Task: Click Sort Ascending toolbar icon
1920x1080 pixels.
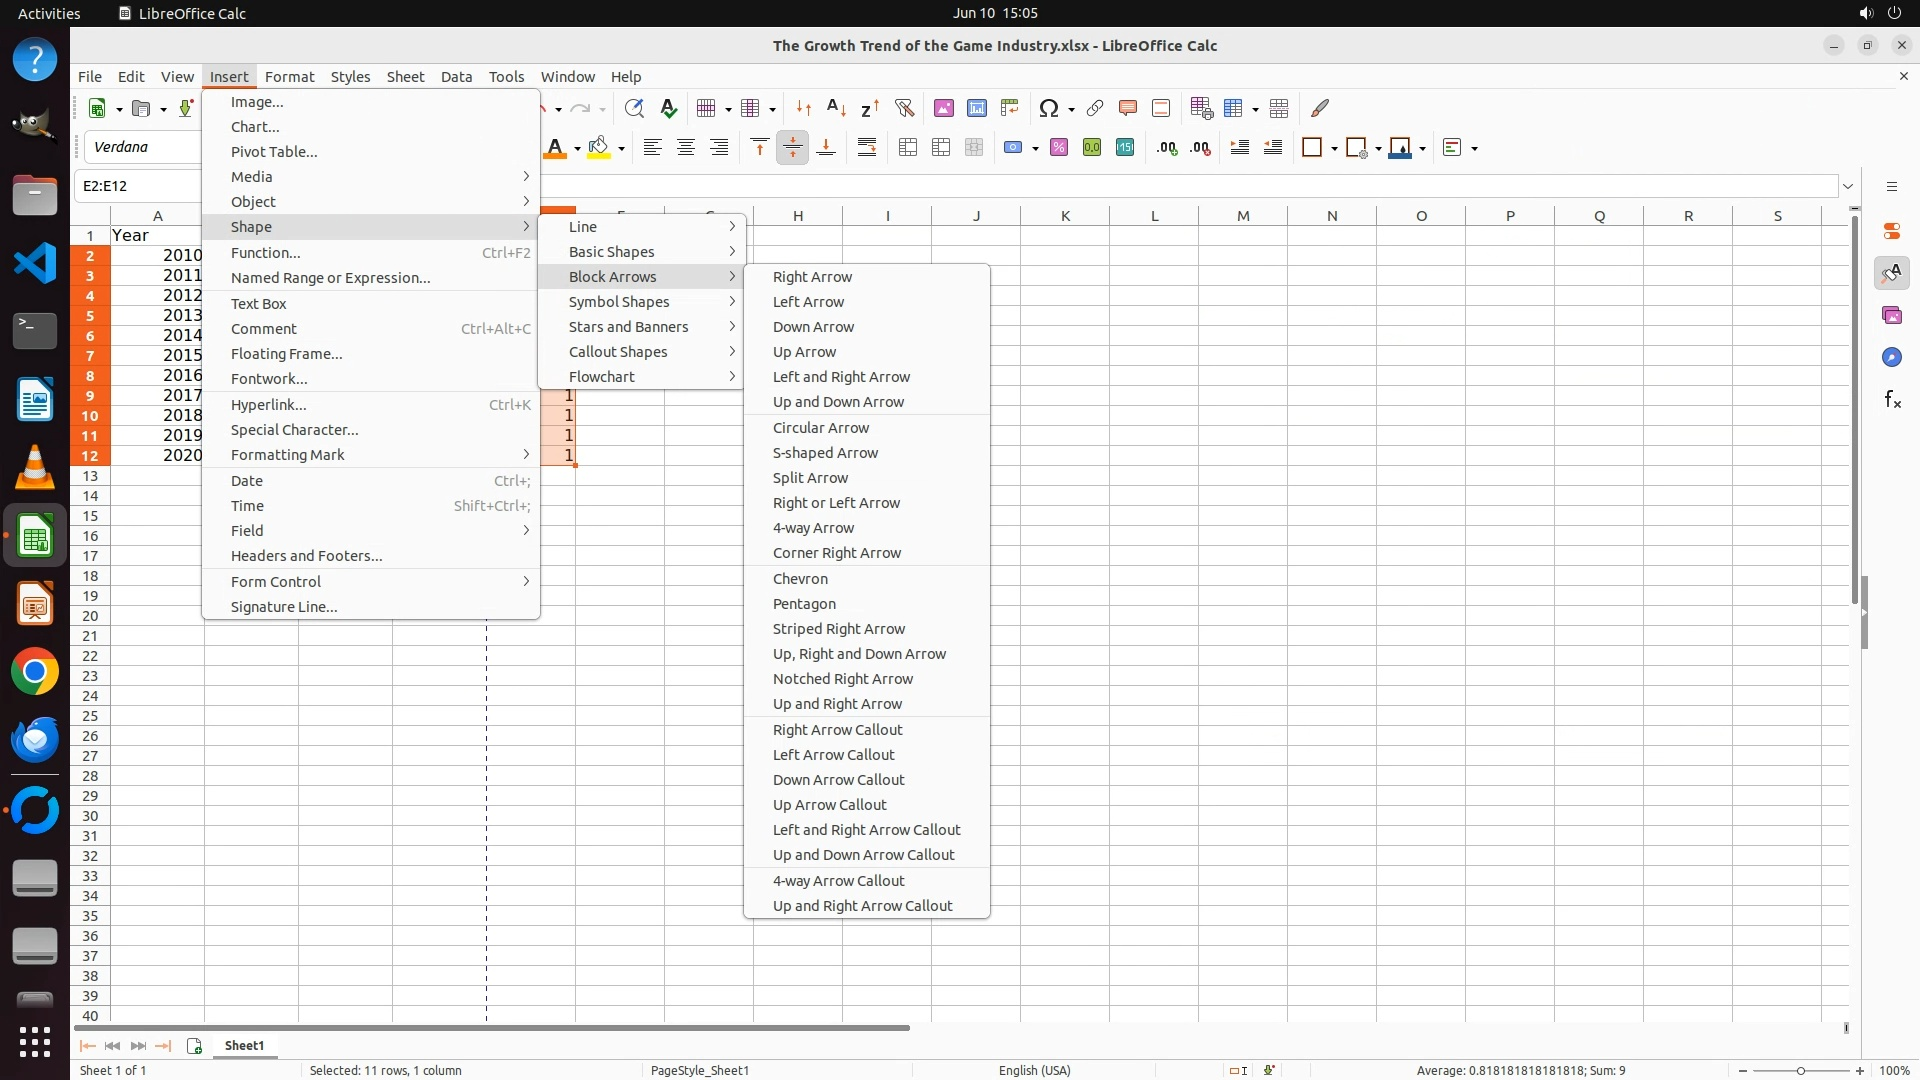Action: 836,109
